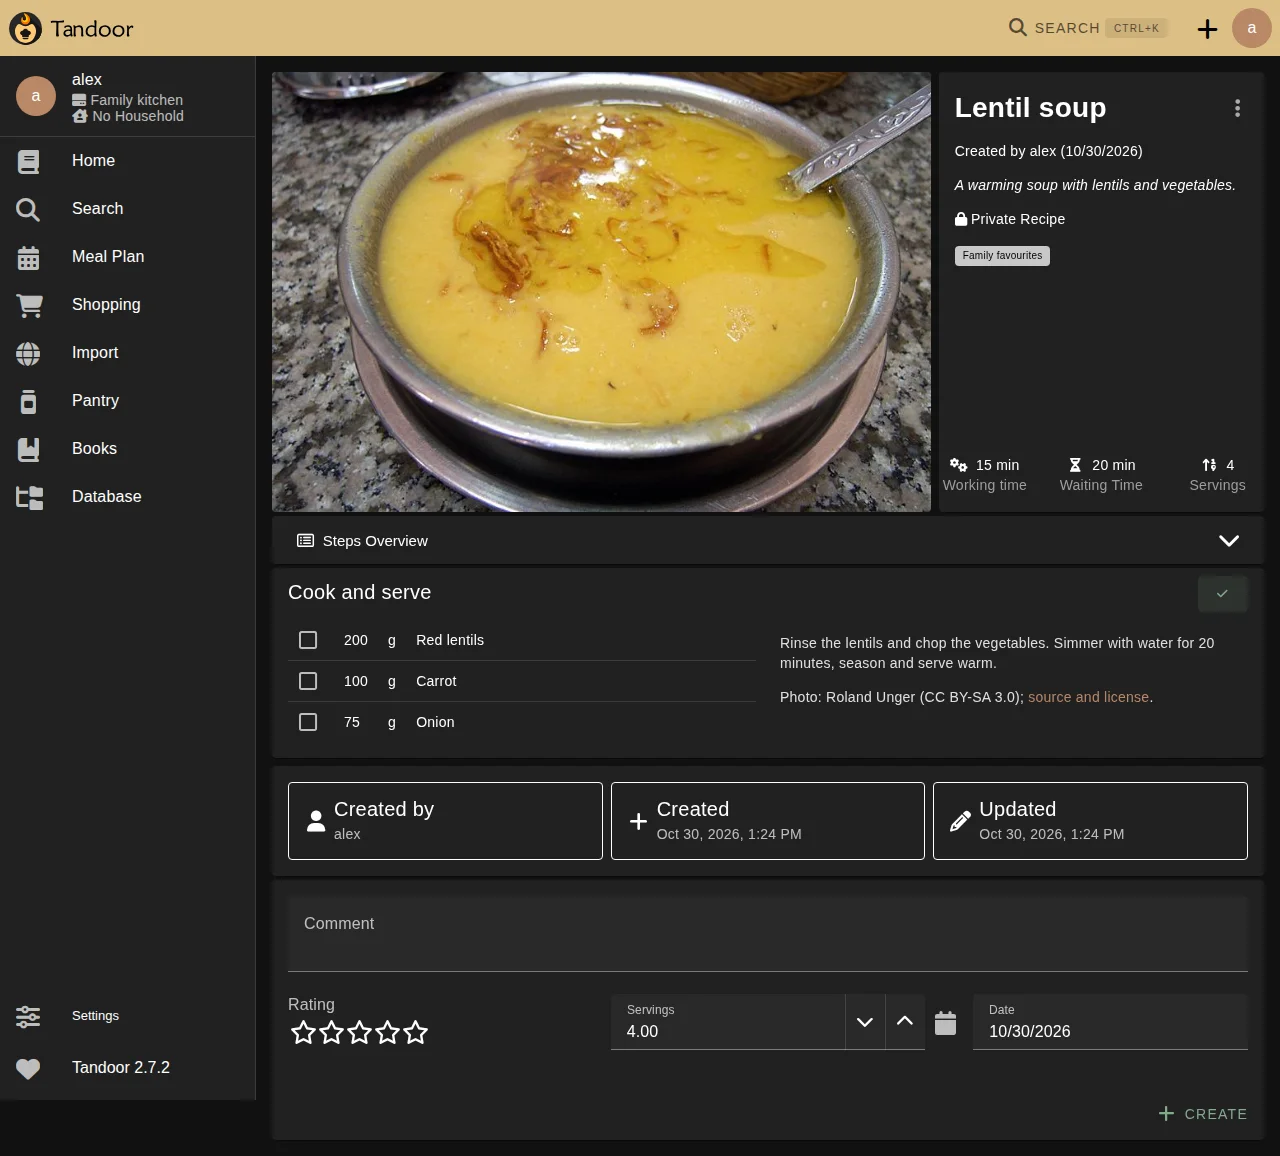The height and width of the screenshot is (1156, 1280).
Task: Open Database from the sidebar
Action: pyautogui.click(x=128, y=497)
